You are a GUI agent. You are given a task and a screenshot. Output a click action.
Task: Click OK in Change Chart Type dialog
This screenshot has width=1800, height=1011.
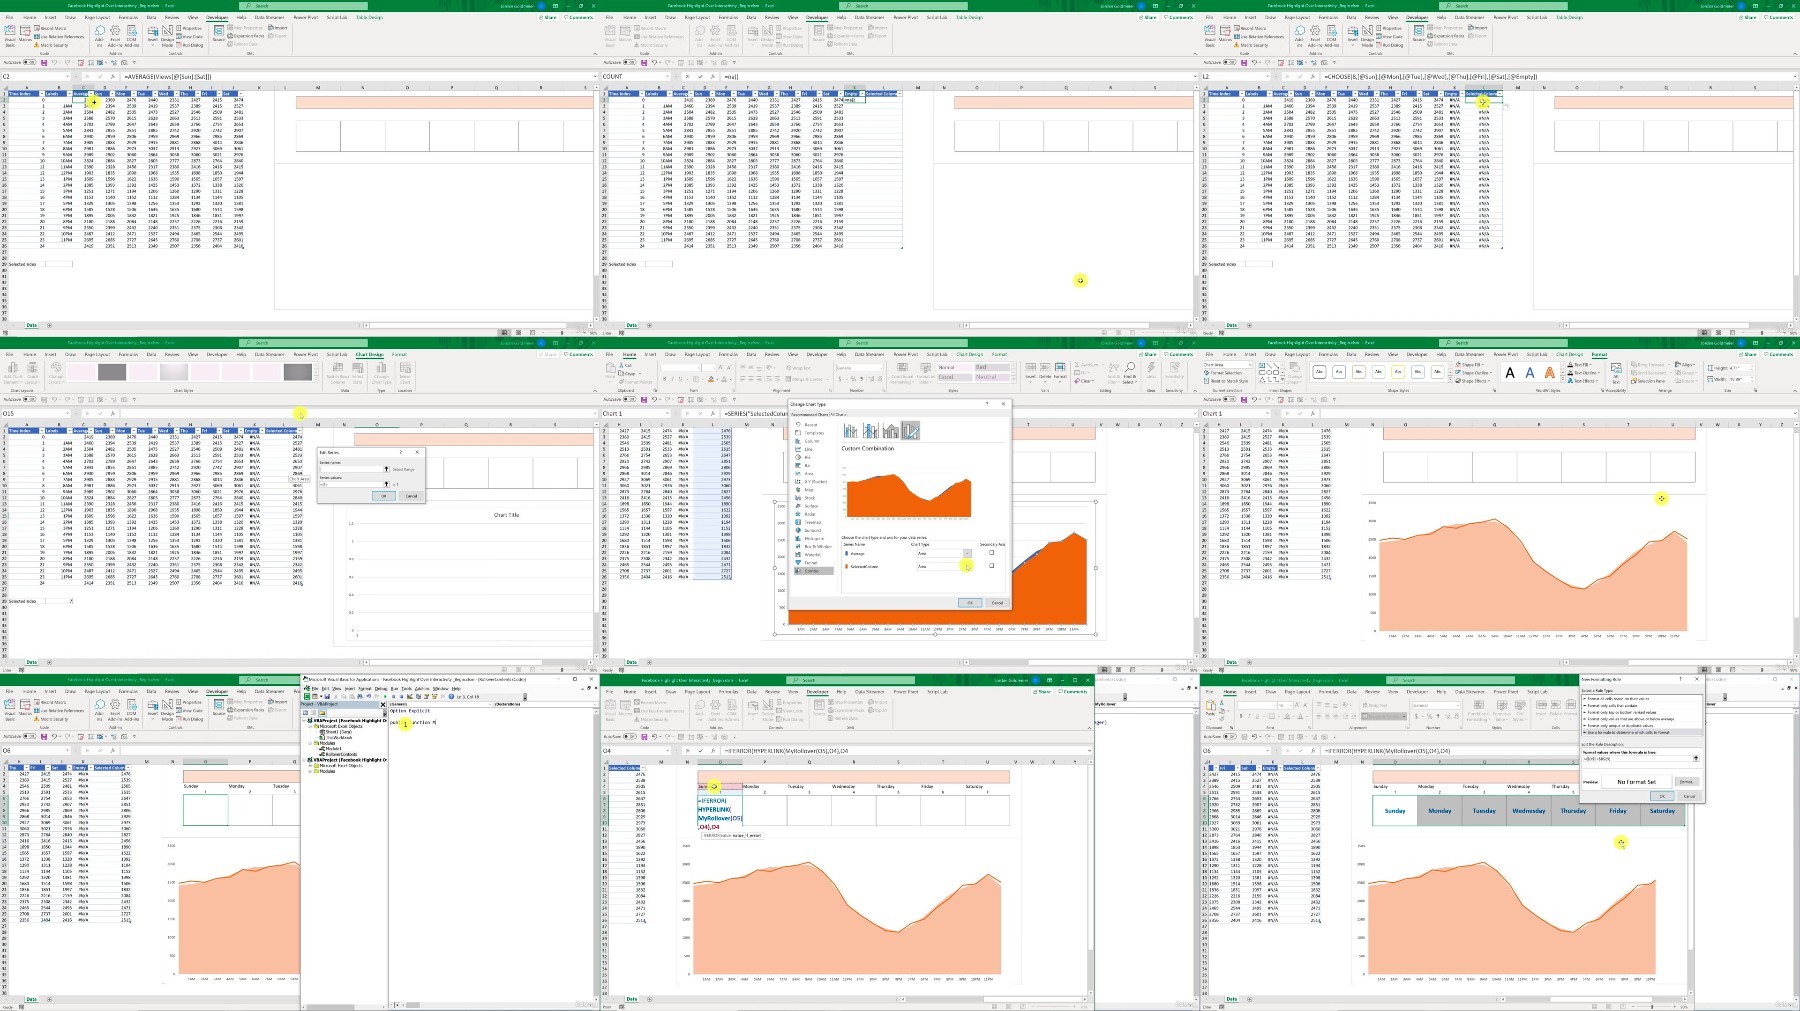coord(970,603)
